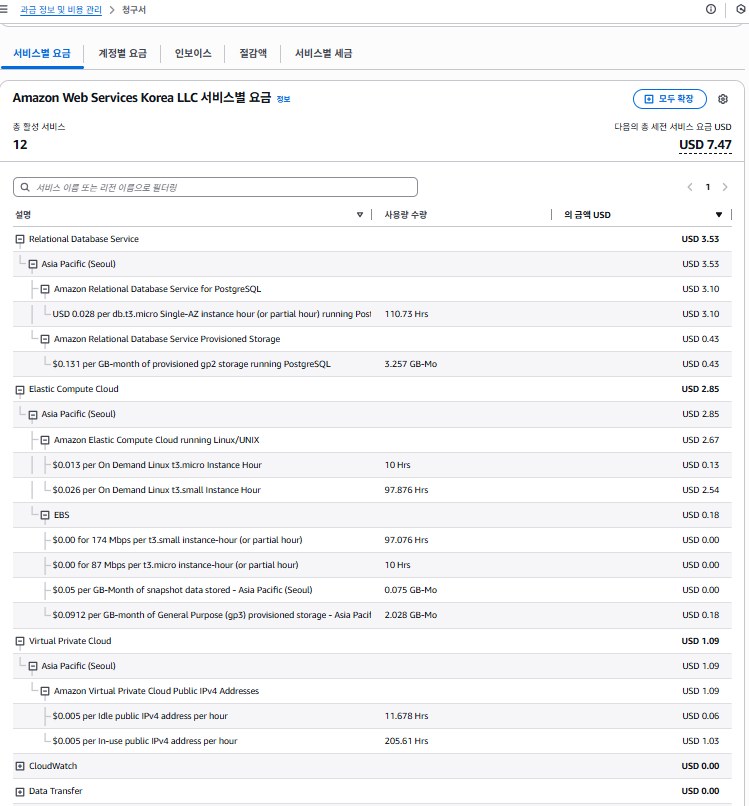Viewport: 749px width, 806px height.
Task: Collapse Amazon Elastic Compute Cloud running Linux/UNIX
Action: [x=45, y=440]
